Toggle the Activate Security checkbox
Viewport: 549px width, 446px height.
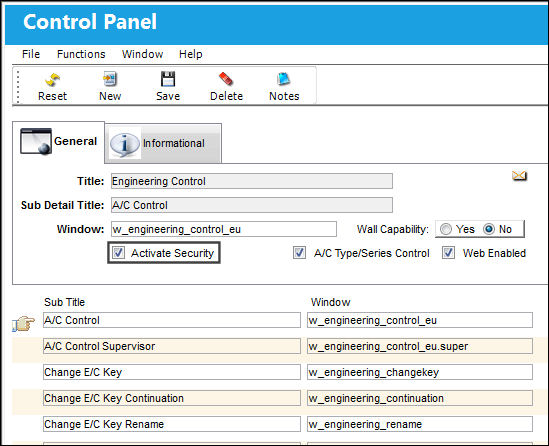pyautogui.click(x=118, y=252)
